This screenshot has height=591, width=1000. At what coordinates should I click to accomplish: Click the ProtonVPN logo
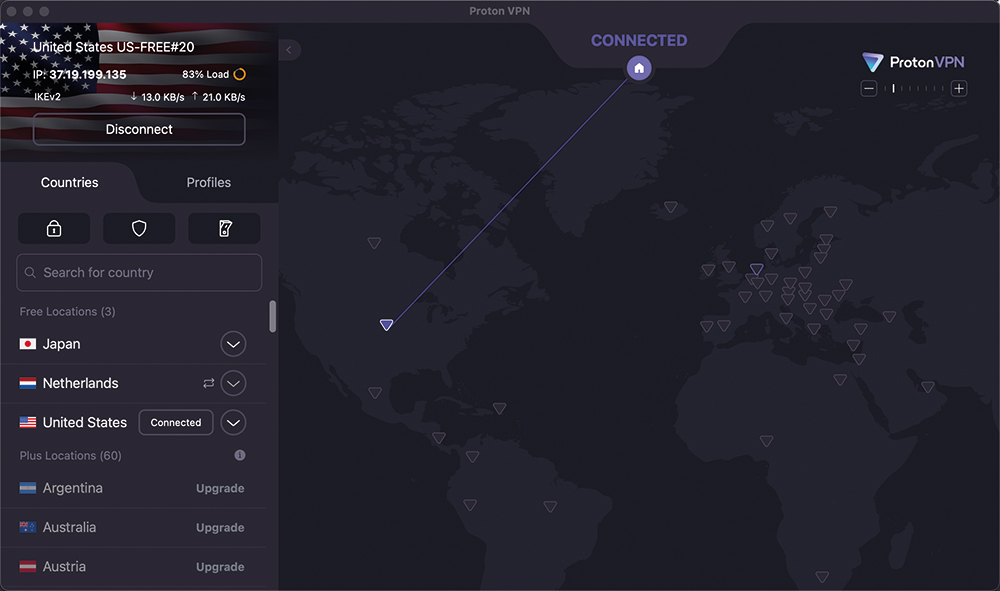pyautogui.click(x=913, y=62)
